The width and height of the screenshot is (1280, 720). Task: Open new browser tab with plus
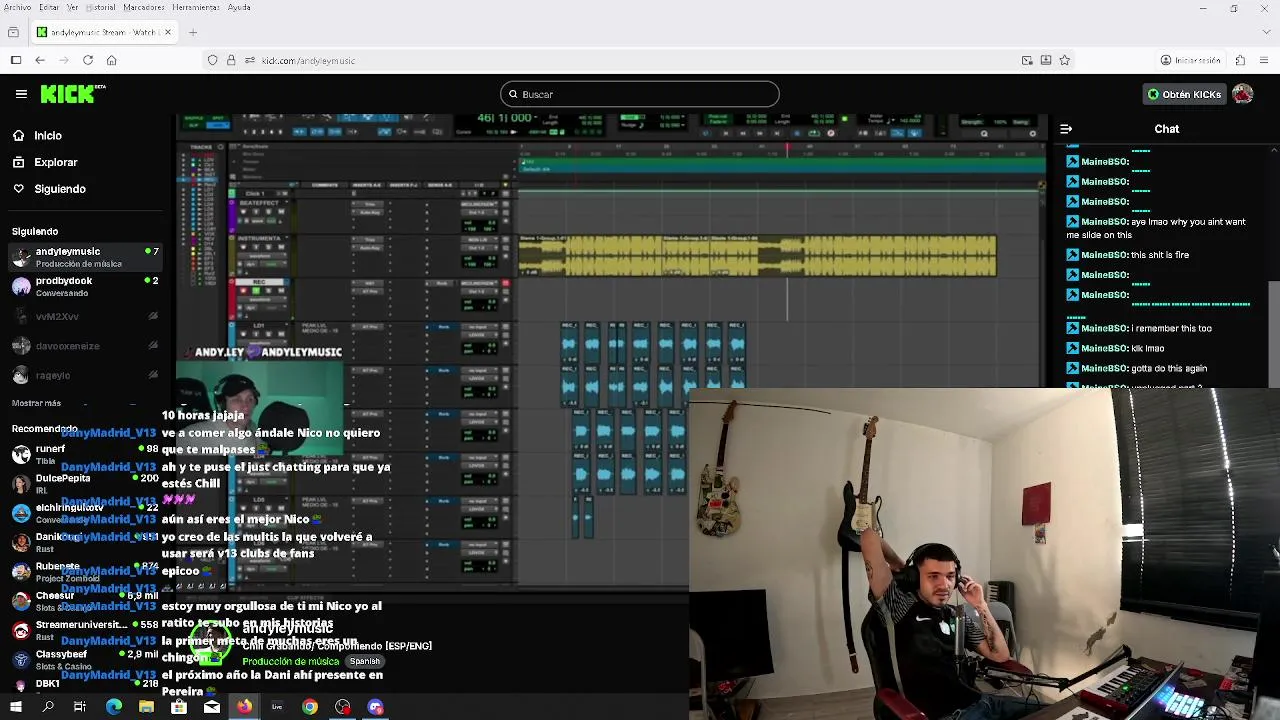193,32
